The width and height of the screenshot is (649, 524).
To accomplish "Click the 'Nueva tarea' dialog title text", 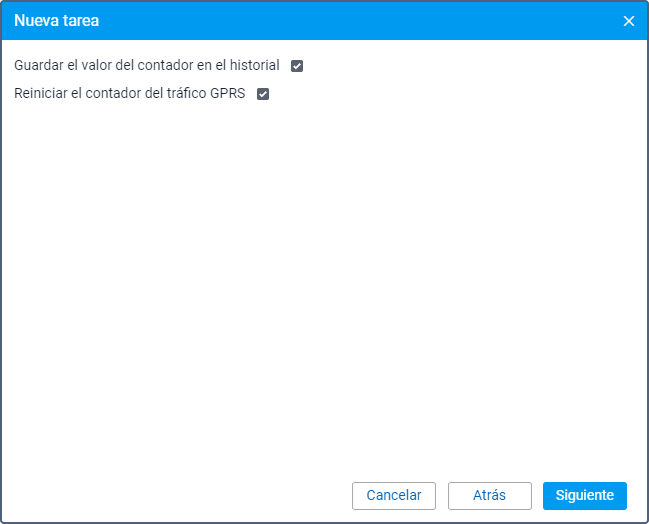I will click(56, 21).
